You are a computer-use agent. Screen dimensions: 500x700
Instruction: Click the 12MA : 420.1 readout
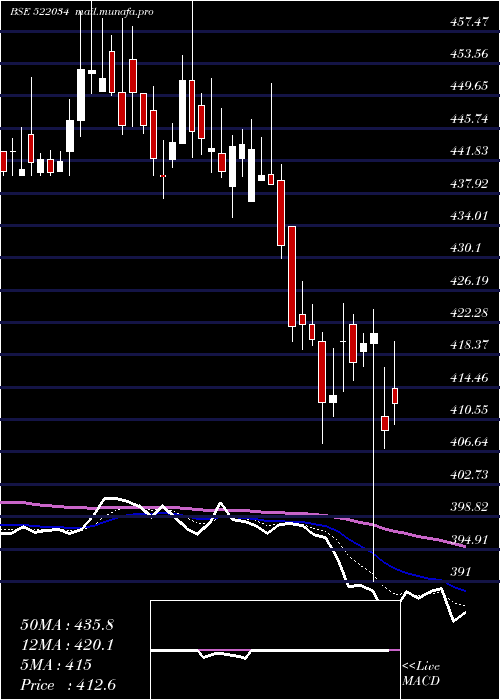(67, 645)
